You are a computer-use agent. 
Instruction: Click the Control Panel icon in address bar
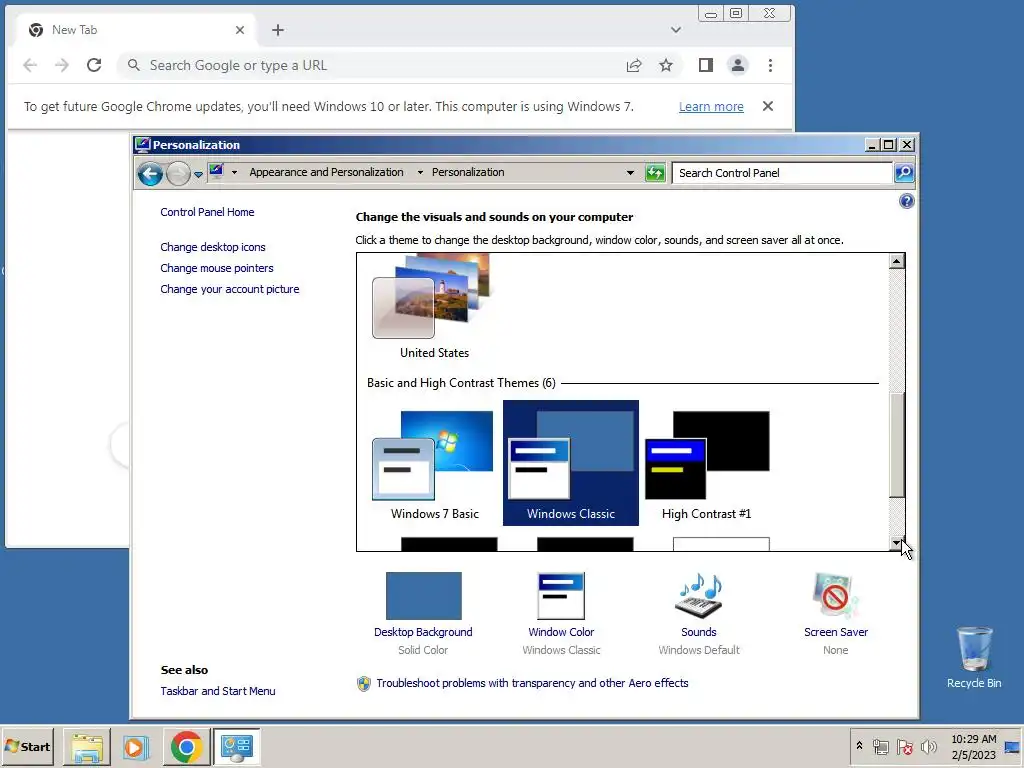[x=216, y=172]
